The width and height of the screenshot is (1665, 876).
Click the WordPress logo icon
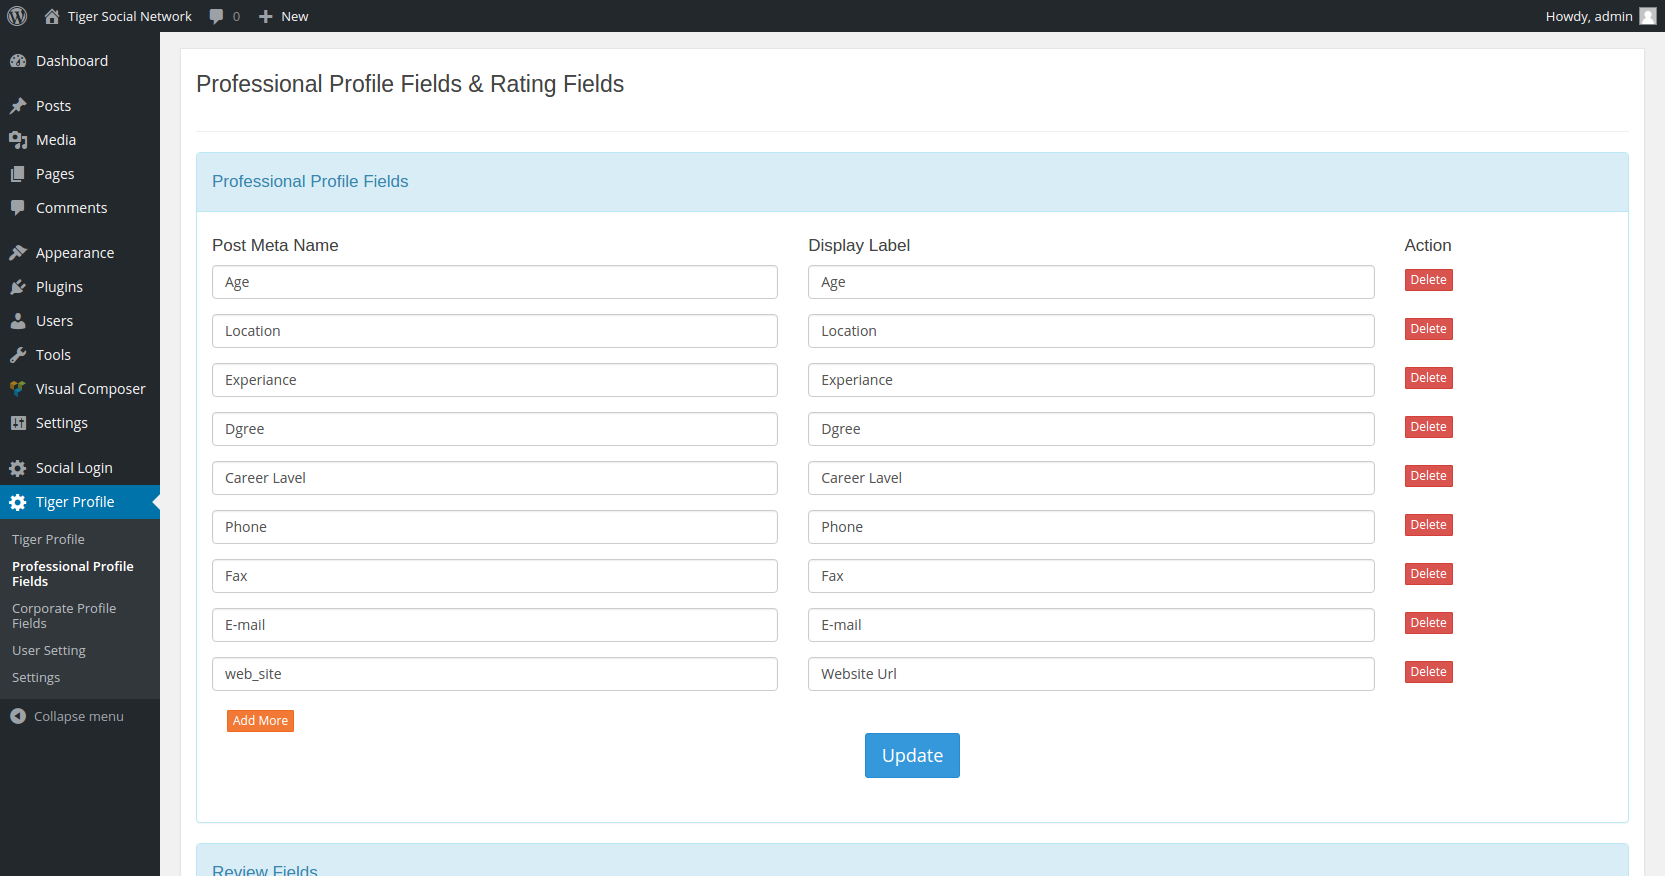[17, 16]
